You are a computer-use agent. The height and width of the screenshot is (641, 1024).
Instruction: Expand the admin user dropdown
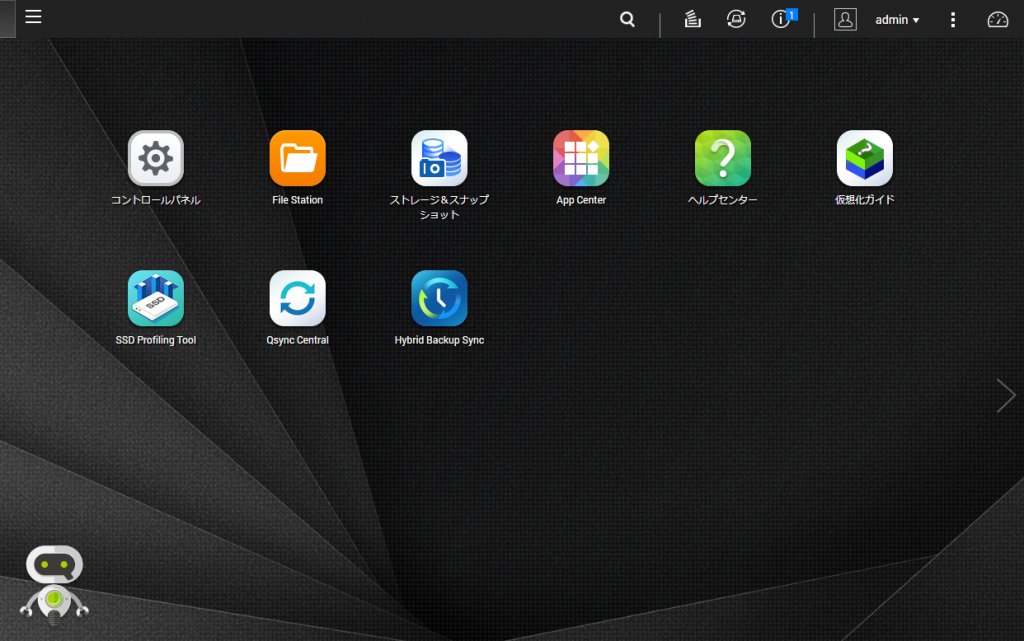pyautogui.click(x=897, y=20)
